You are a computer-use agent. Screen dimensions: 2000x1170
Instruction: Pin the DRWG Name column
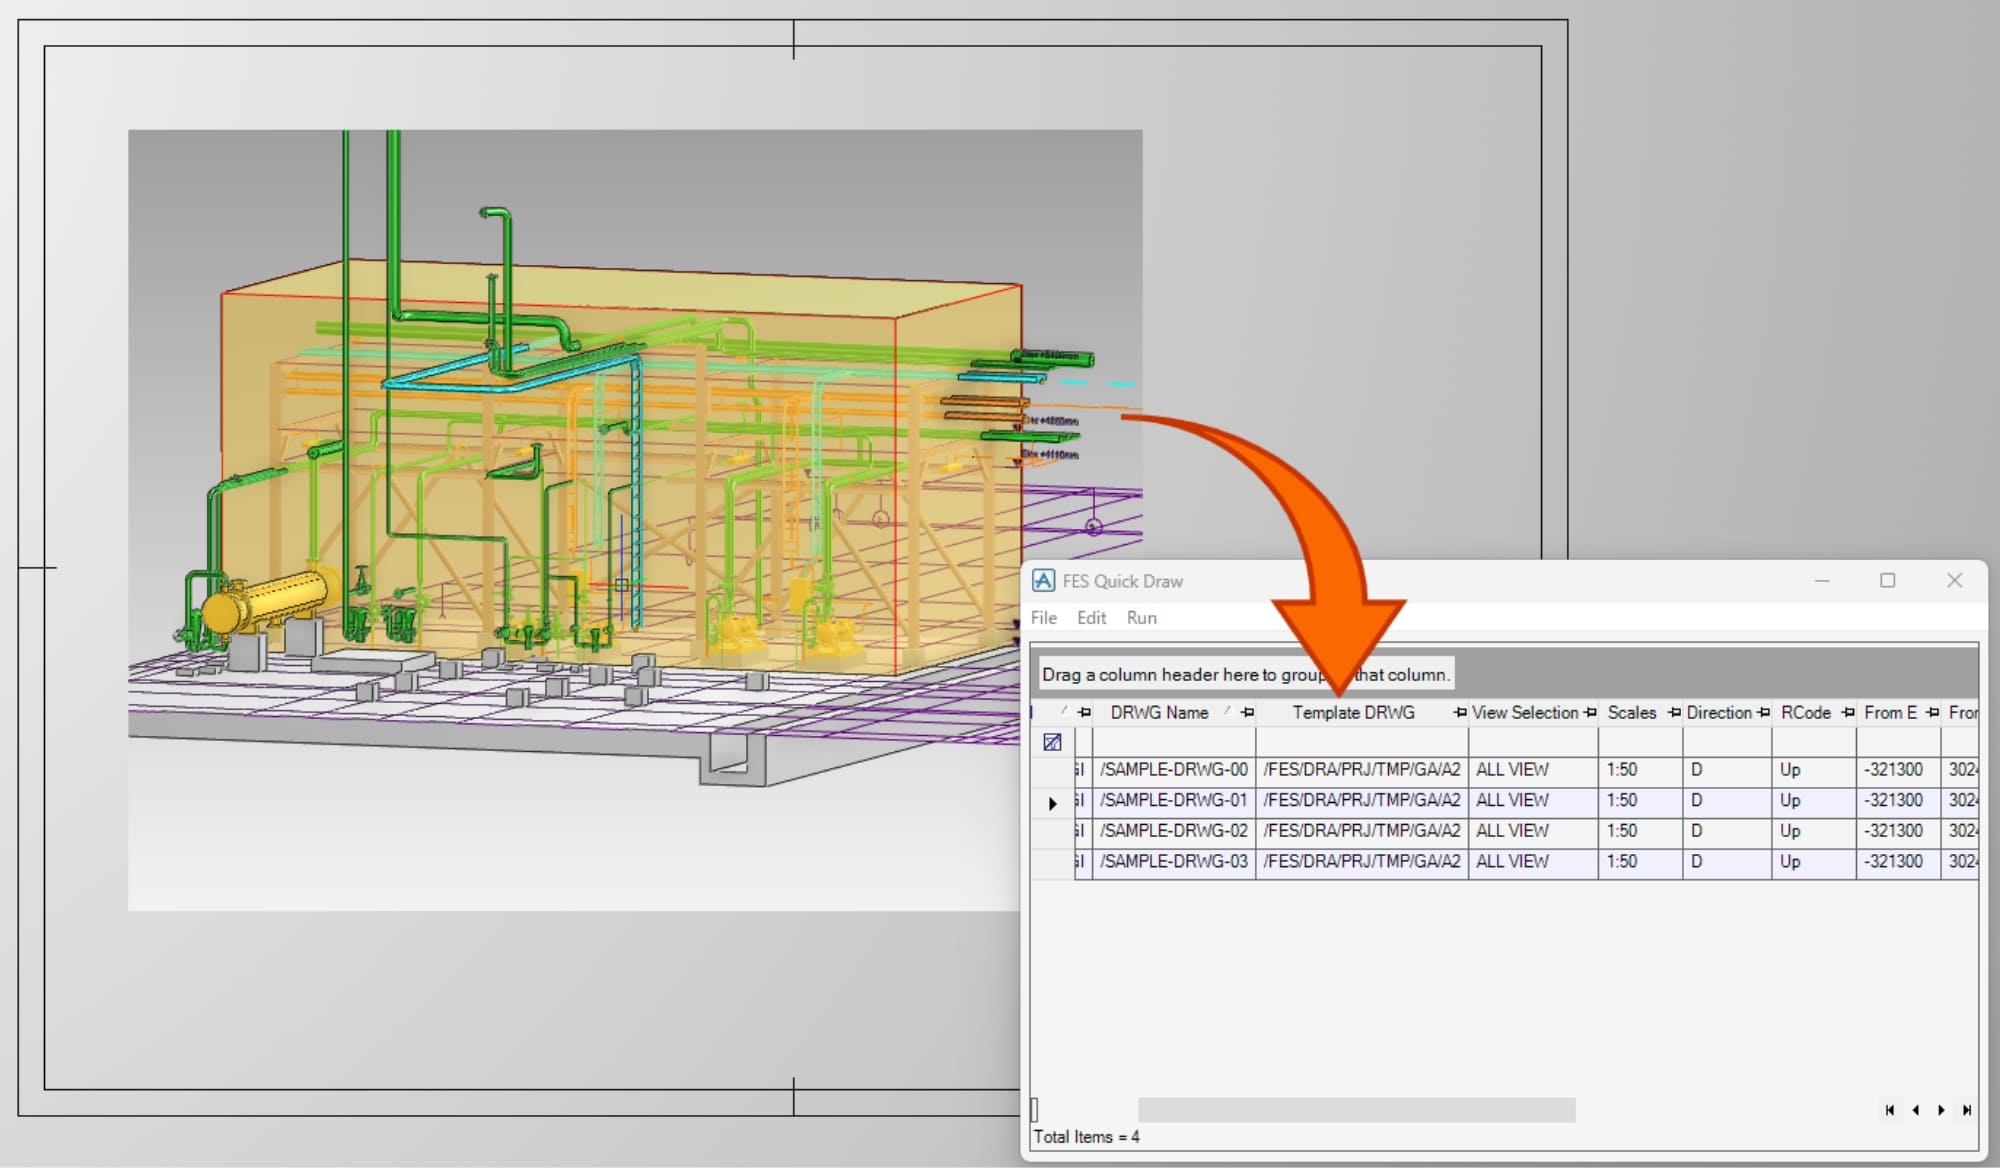(1247, 713)
